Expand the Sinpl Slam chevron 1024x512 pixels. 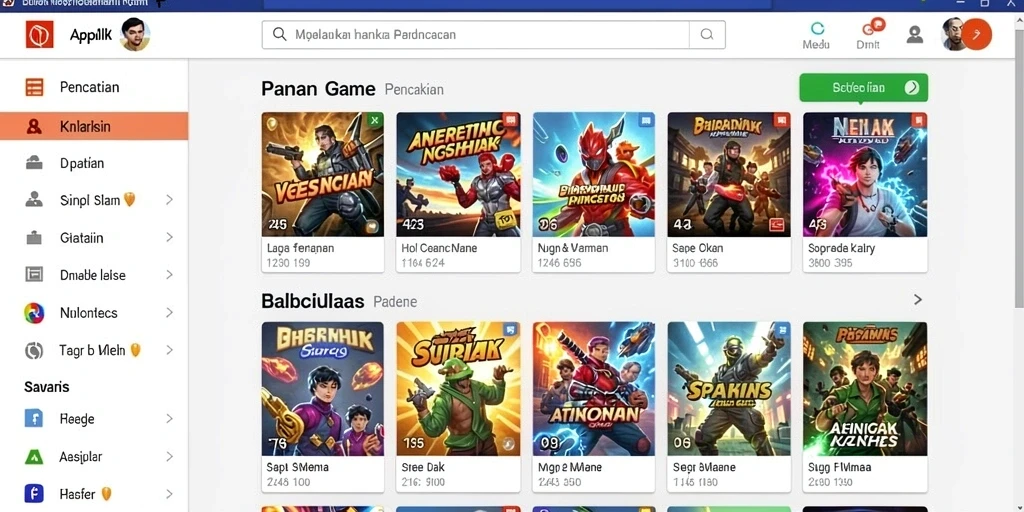click(x=169, y=200)
